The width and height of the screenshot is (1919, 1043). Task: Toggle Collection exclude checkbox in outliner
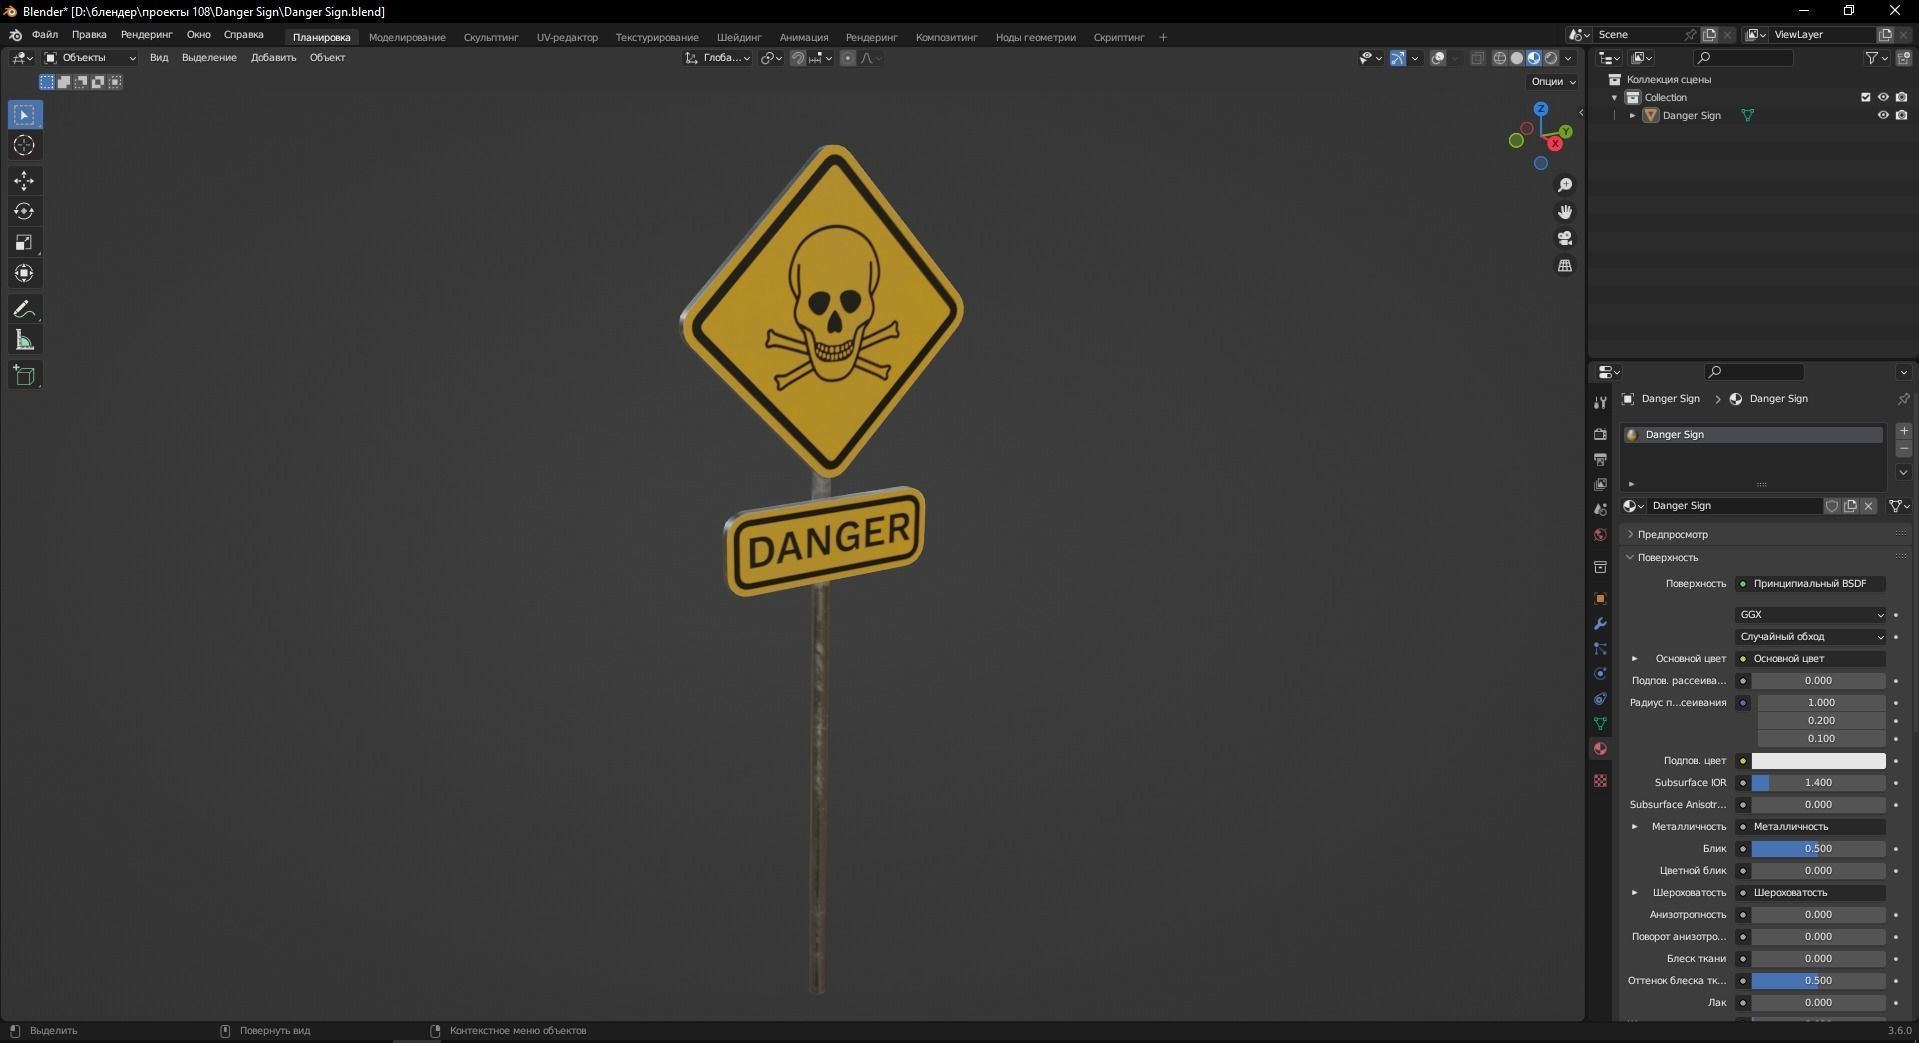point(1865,97)
